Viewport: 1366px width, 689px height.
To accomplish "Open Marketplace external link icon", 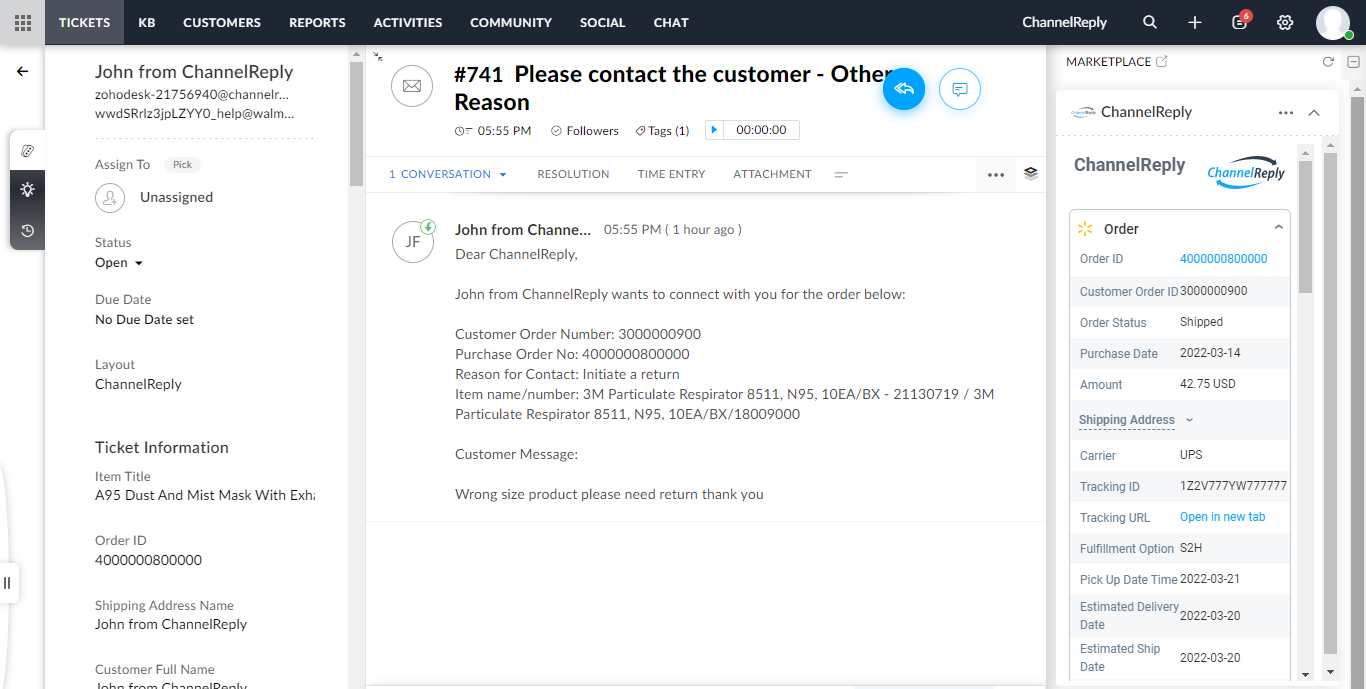I will [x=1161, y=61].
